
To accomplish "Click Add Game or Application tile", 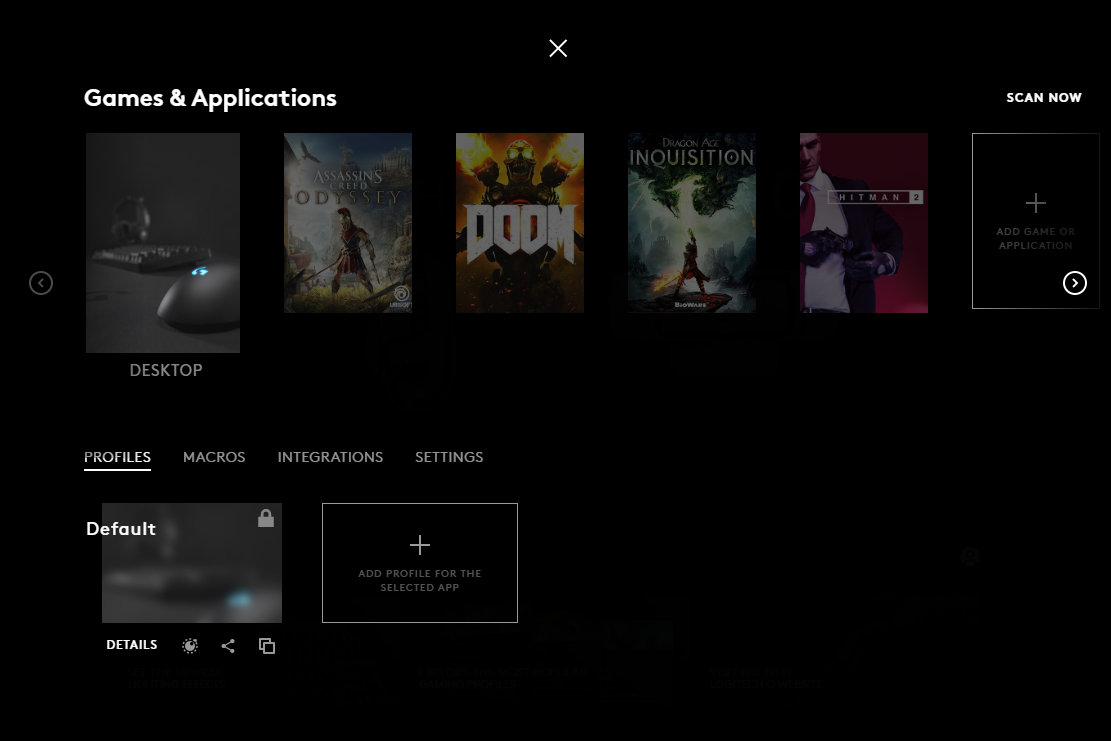I will click(x=1035, y=221).
